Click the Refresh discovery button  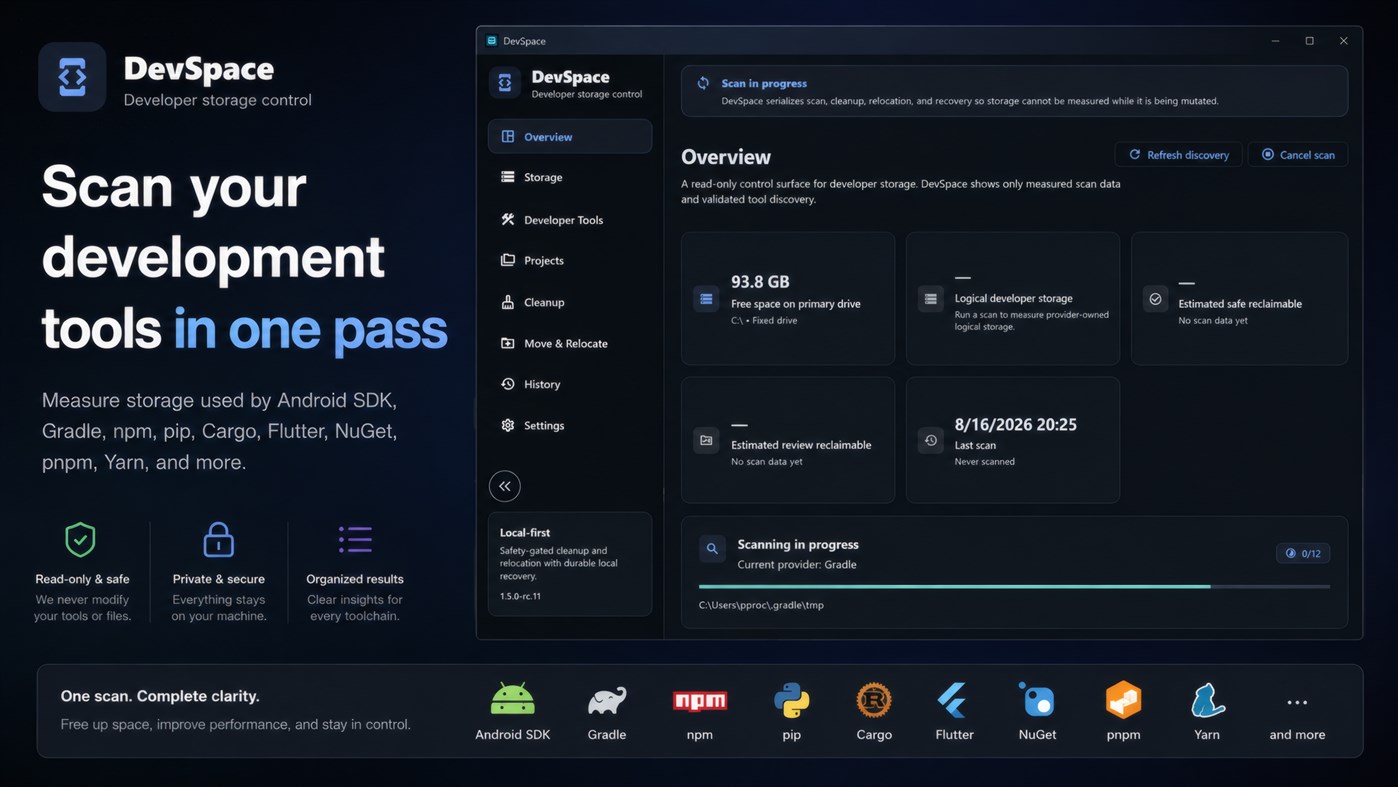click(1179, 155)
